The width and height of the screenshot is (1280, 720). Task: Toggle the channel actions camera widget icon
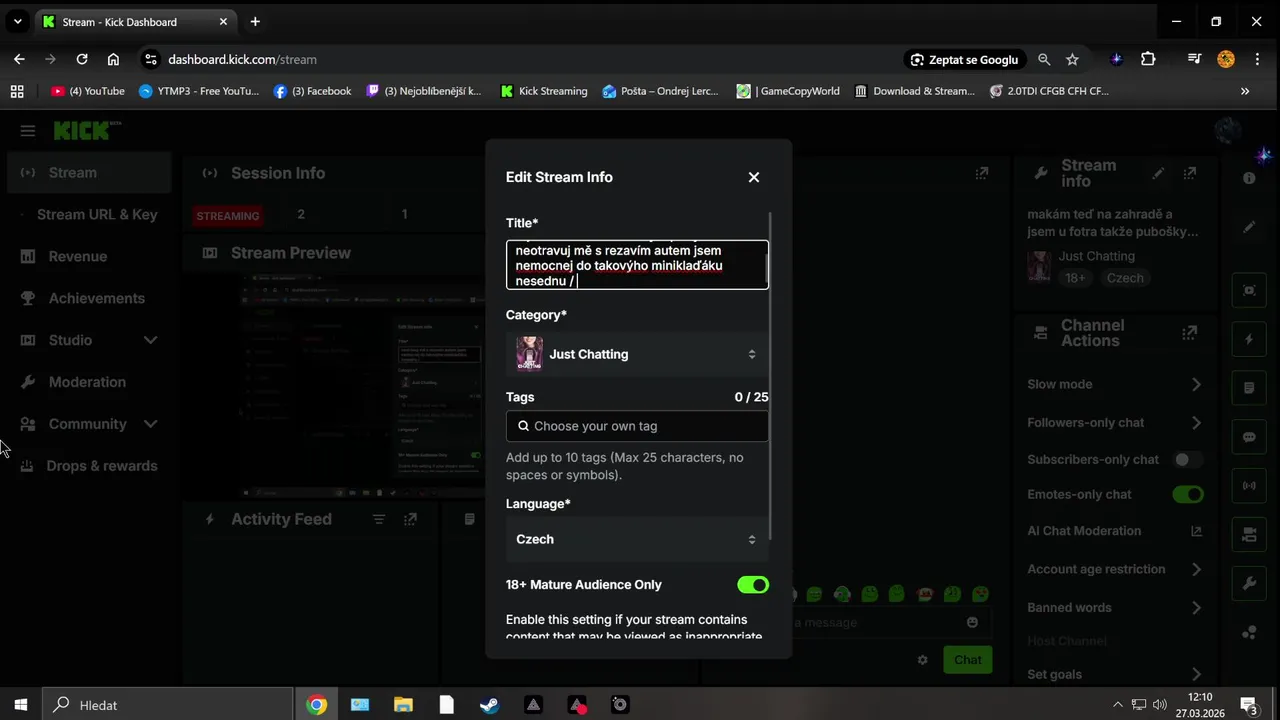[1249, 535]
